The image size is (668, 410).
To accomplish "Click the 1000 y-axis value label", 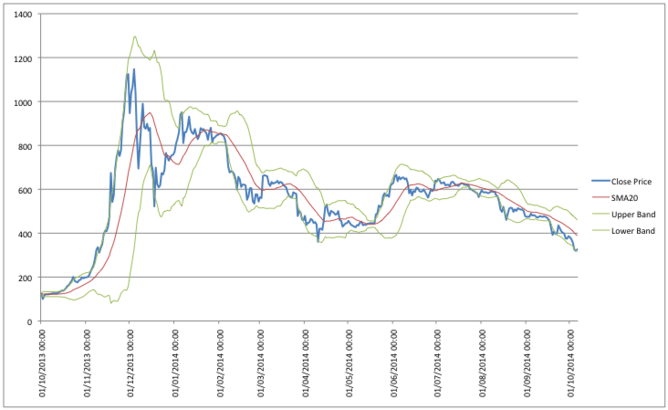I will click(x=22, y=103).
